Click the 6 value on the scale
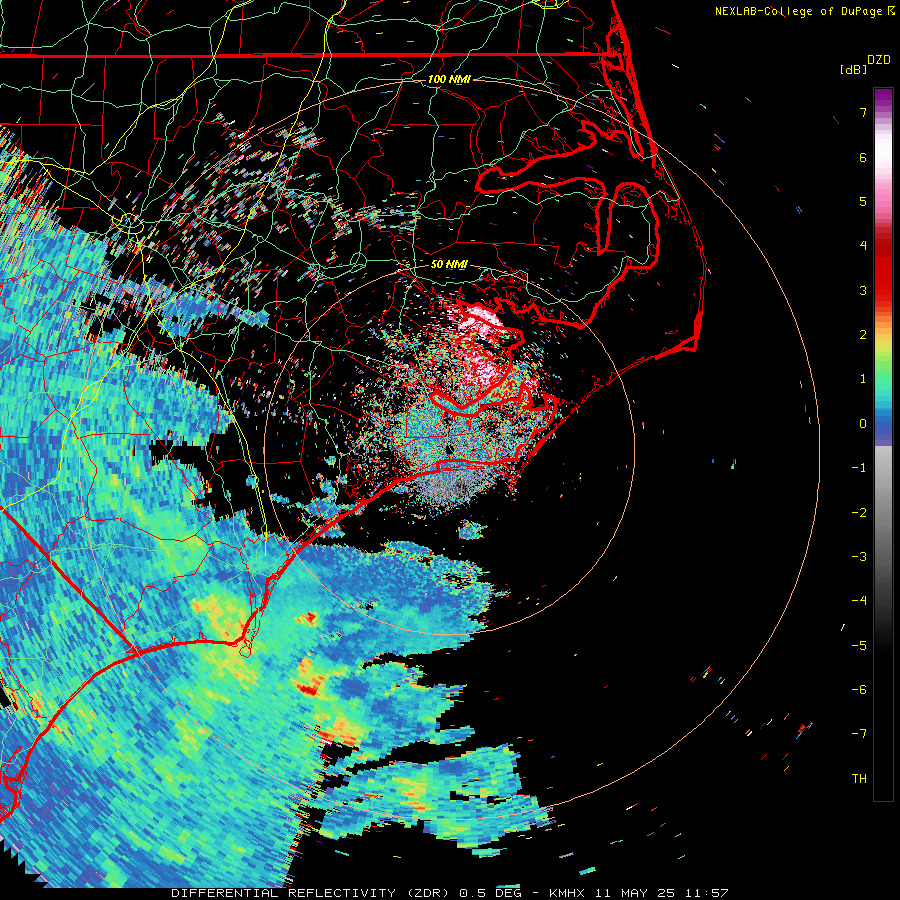Screen dimensions: 900x900 click(x=863, y=157)
